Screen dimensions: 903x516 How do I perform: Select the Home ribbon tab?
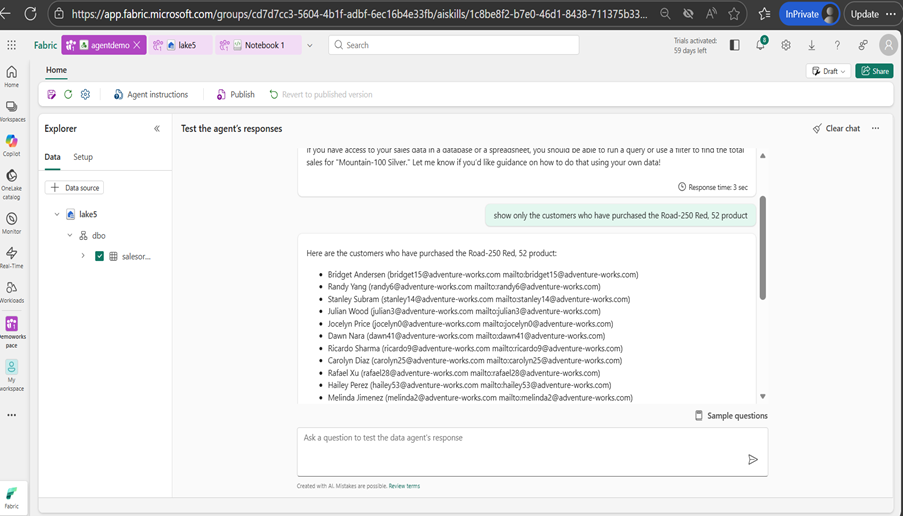point(56,70)
